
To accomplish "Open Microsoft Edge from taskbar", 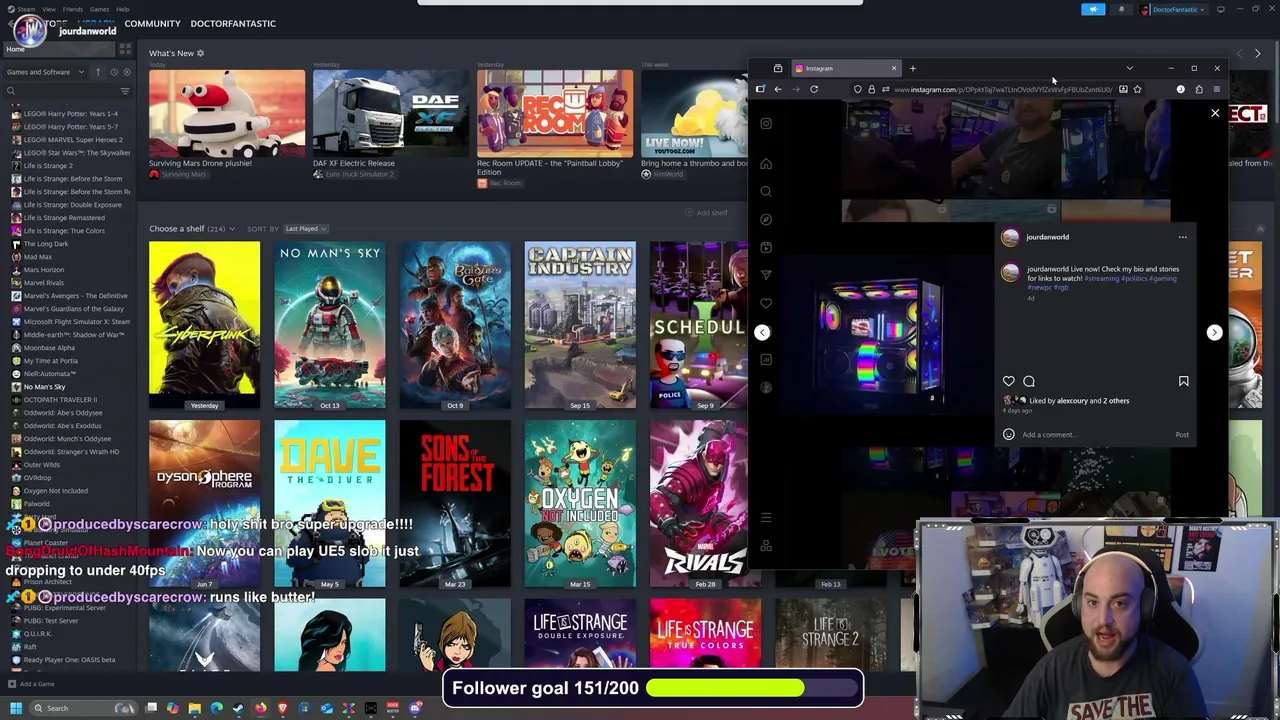I will coord(217,708).
